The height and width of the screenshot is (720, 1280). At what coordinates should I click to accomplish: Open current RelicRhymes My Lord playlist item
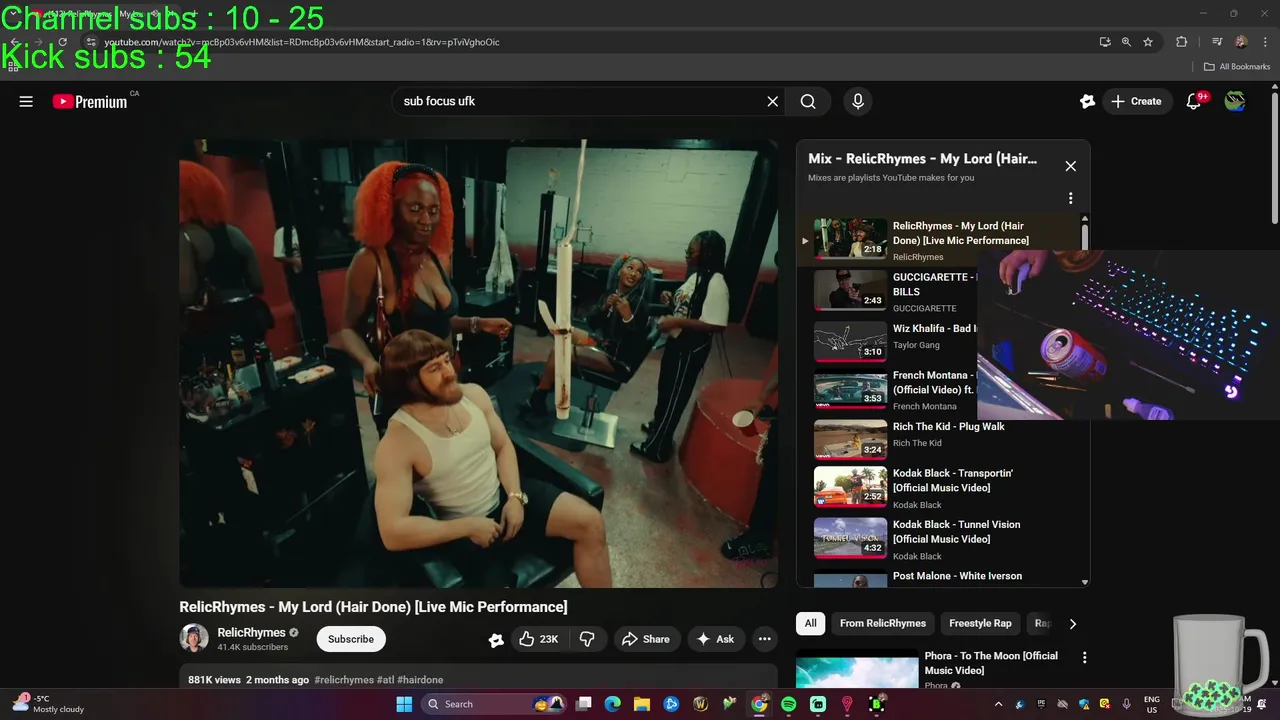click(940, 241)
